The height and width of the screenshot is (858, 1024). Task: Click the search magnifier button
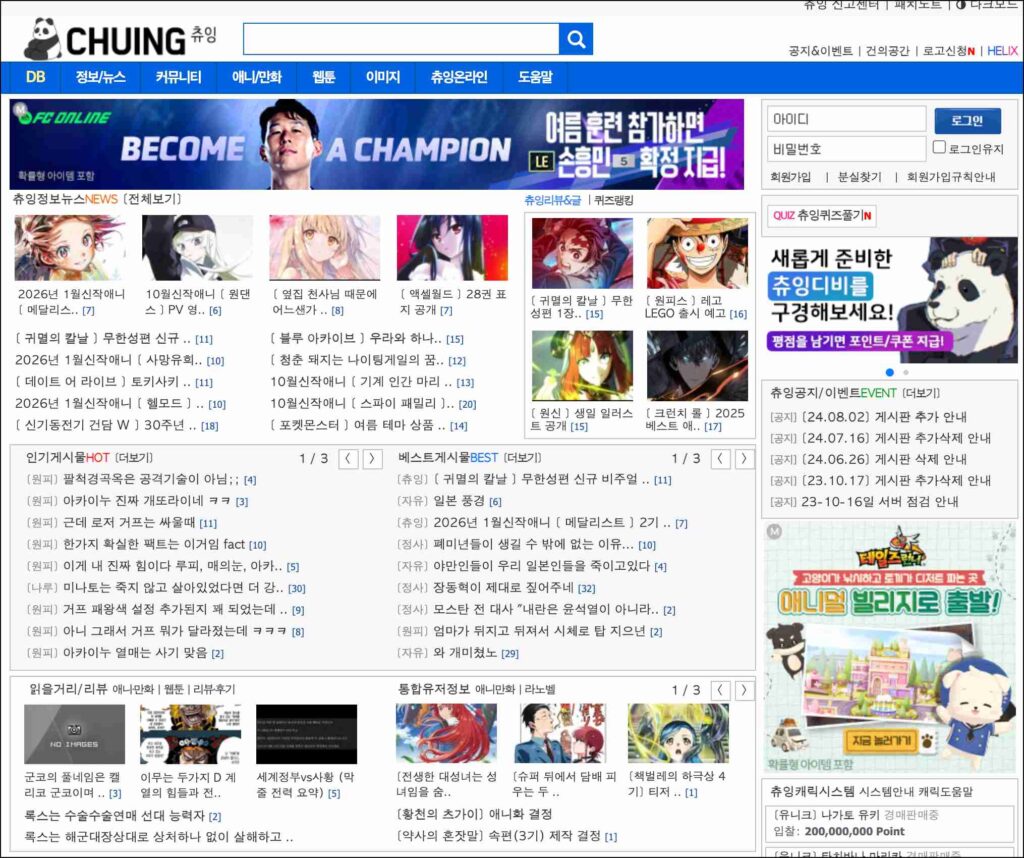(575, 39)
